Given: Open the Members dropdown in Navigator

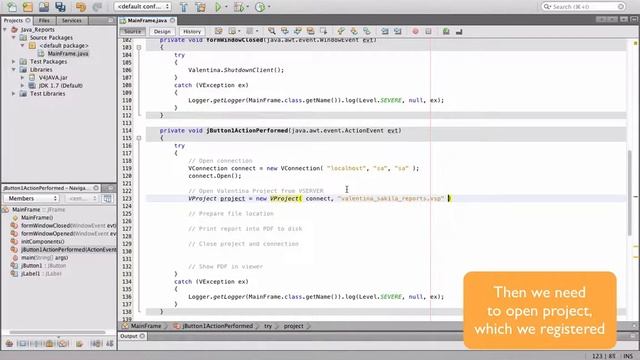Looking at the screenshot, I should coord(32,198).
